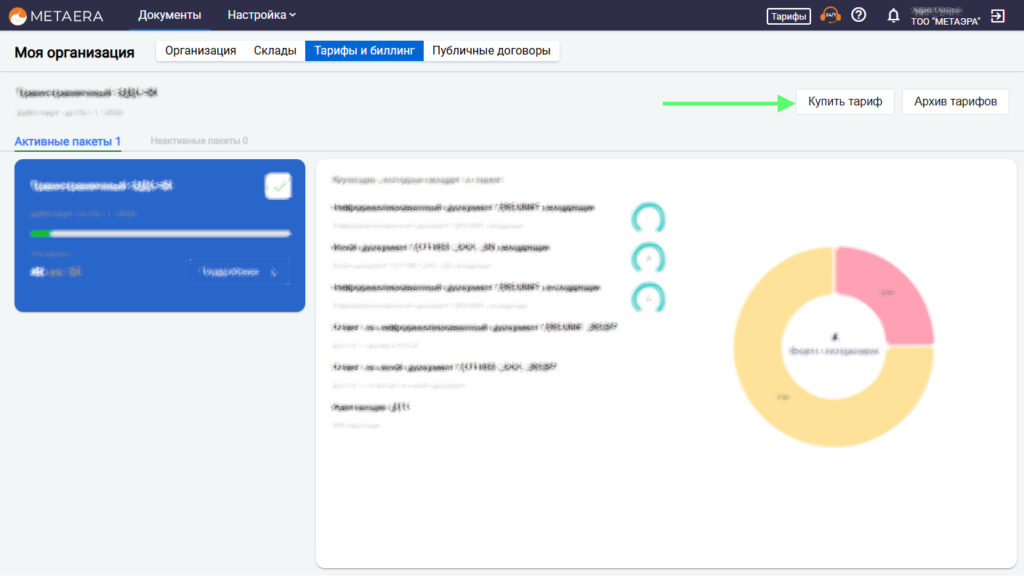Image resolution: width=1024 pixels, height=577 pixels.
Task: Select the Организация tab
Action: point(200,51)
